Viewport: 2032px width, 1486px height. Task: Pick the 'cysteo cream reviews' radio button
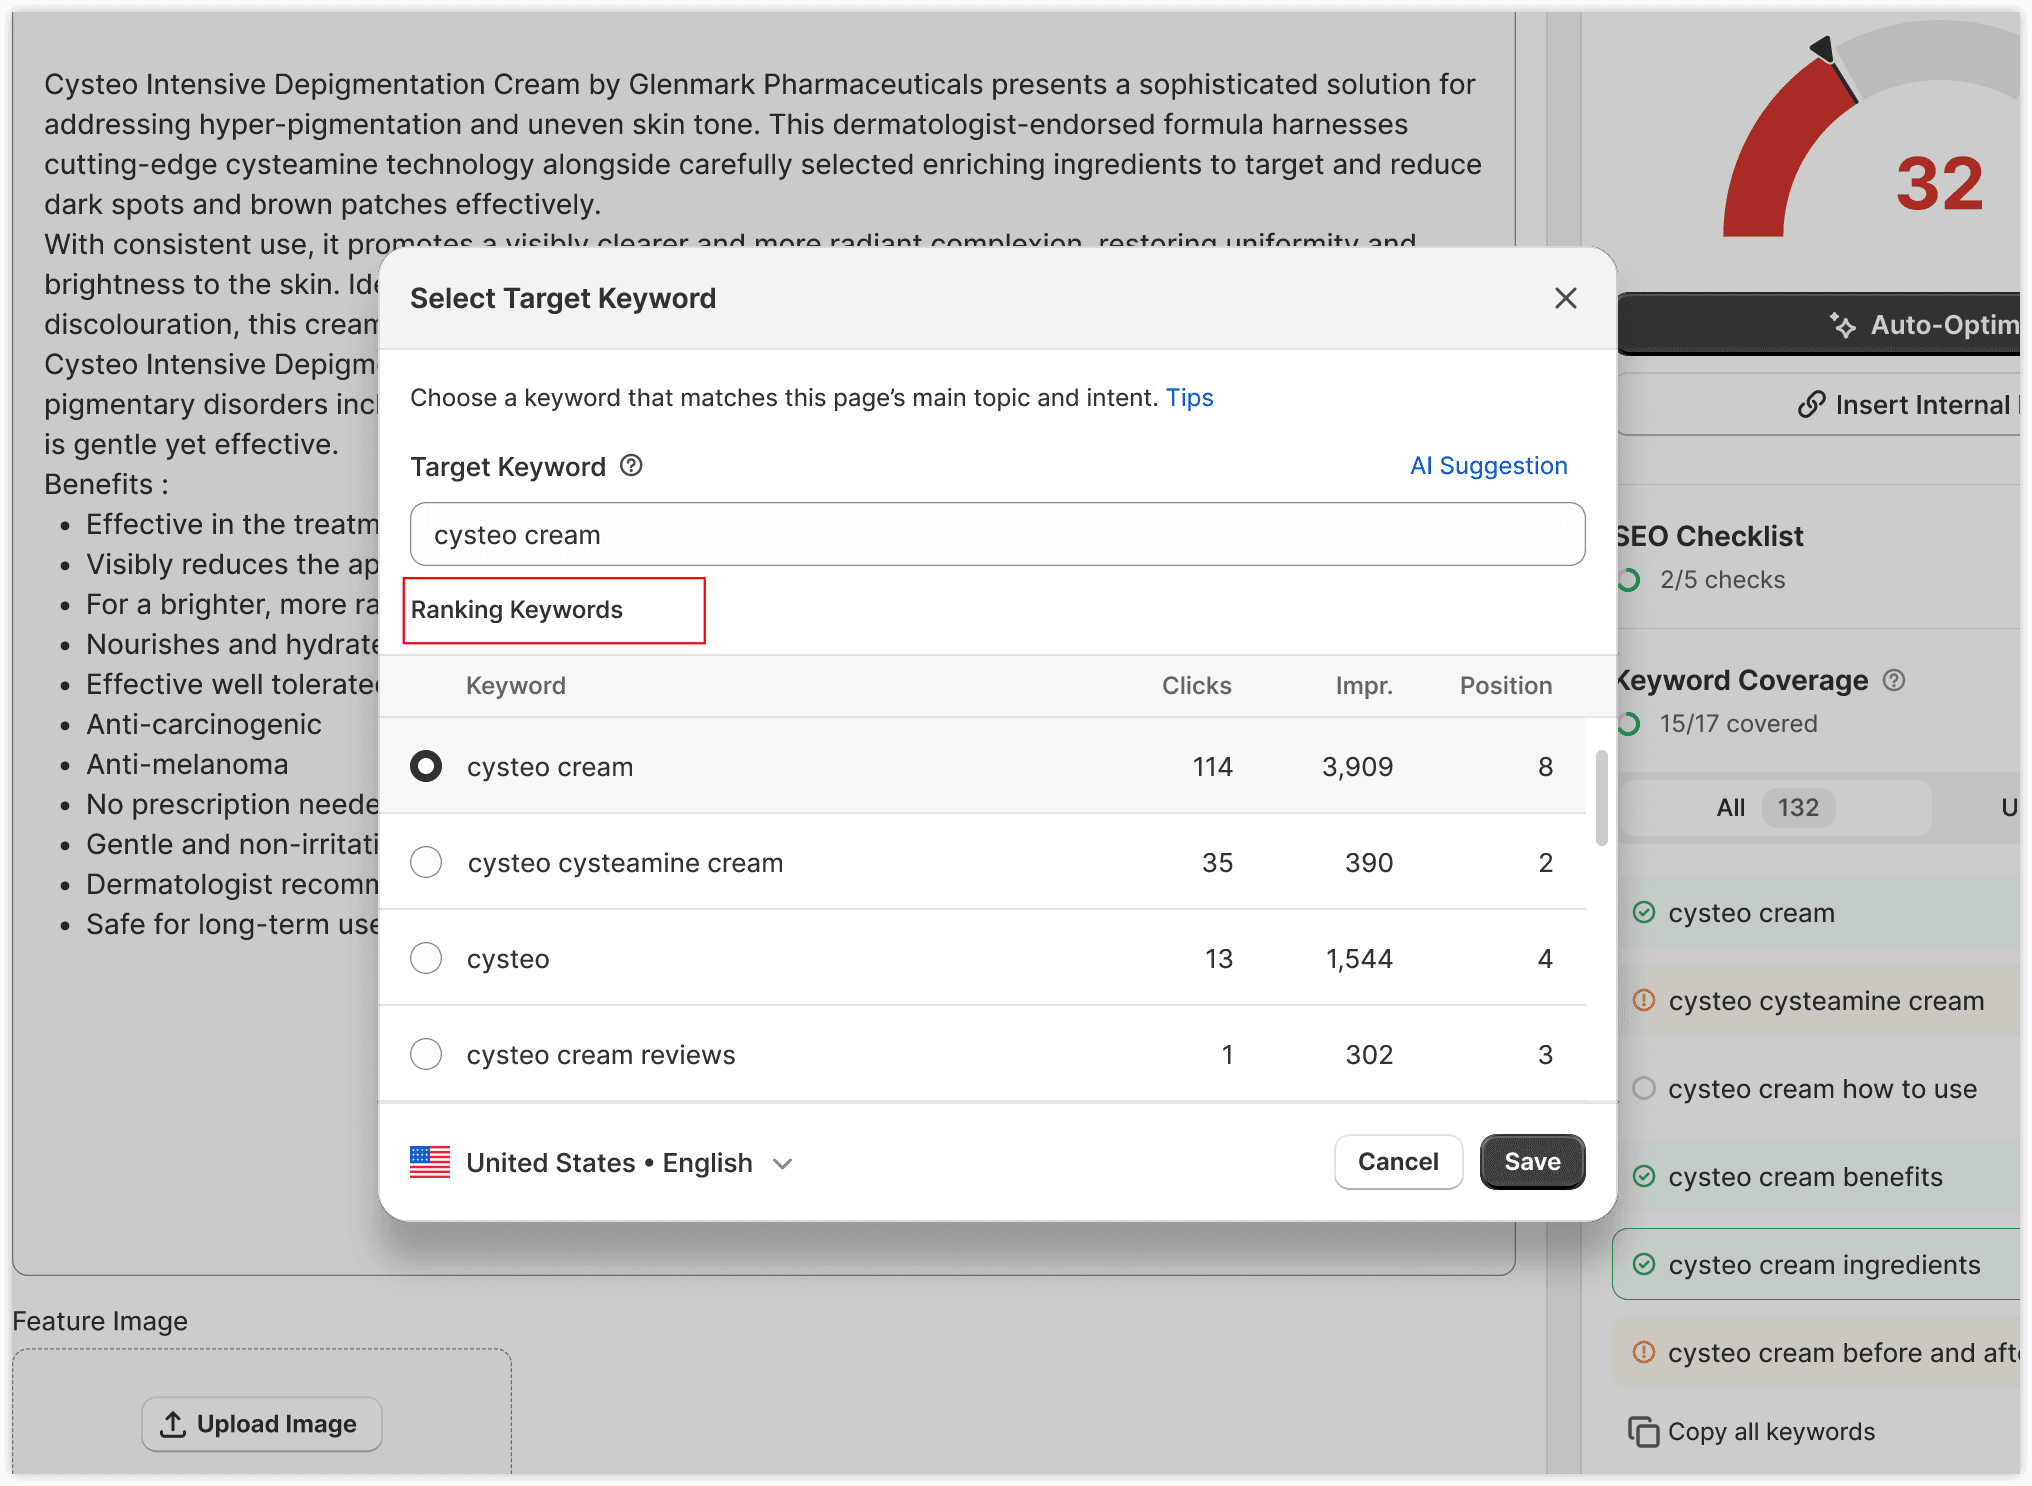point(426,1054)
